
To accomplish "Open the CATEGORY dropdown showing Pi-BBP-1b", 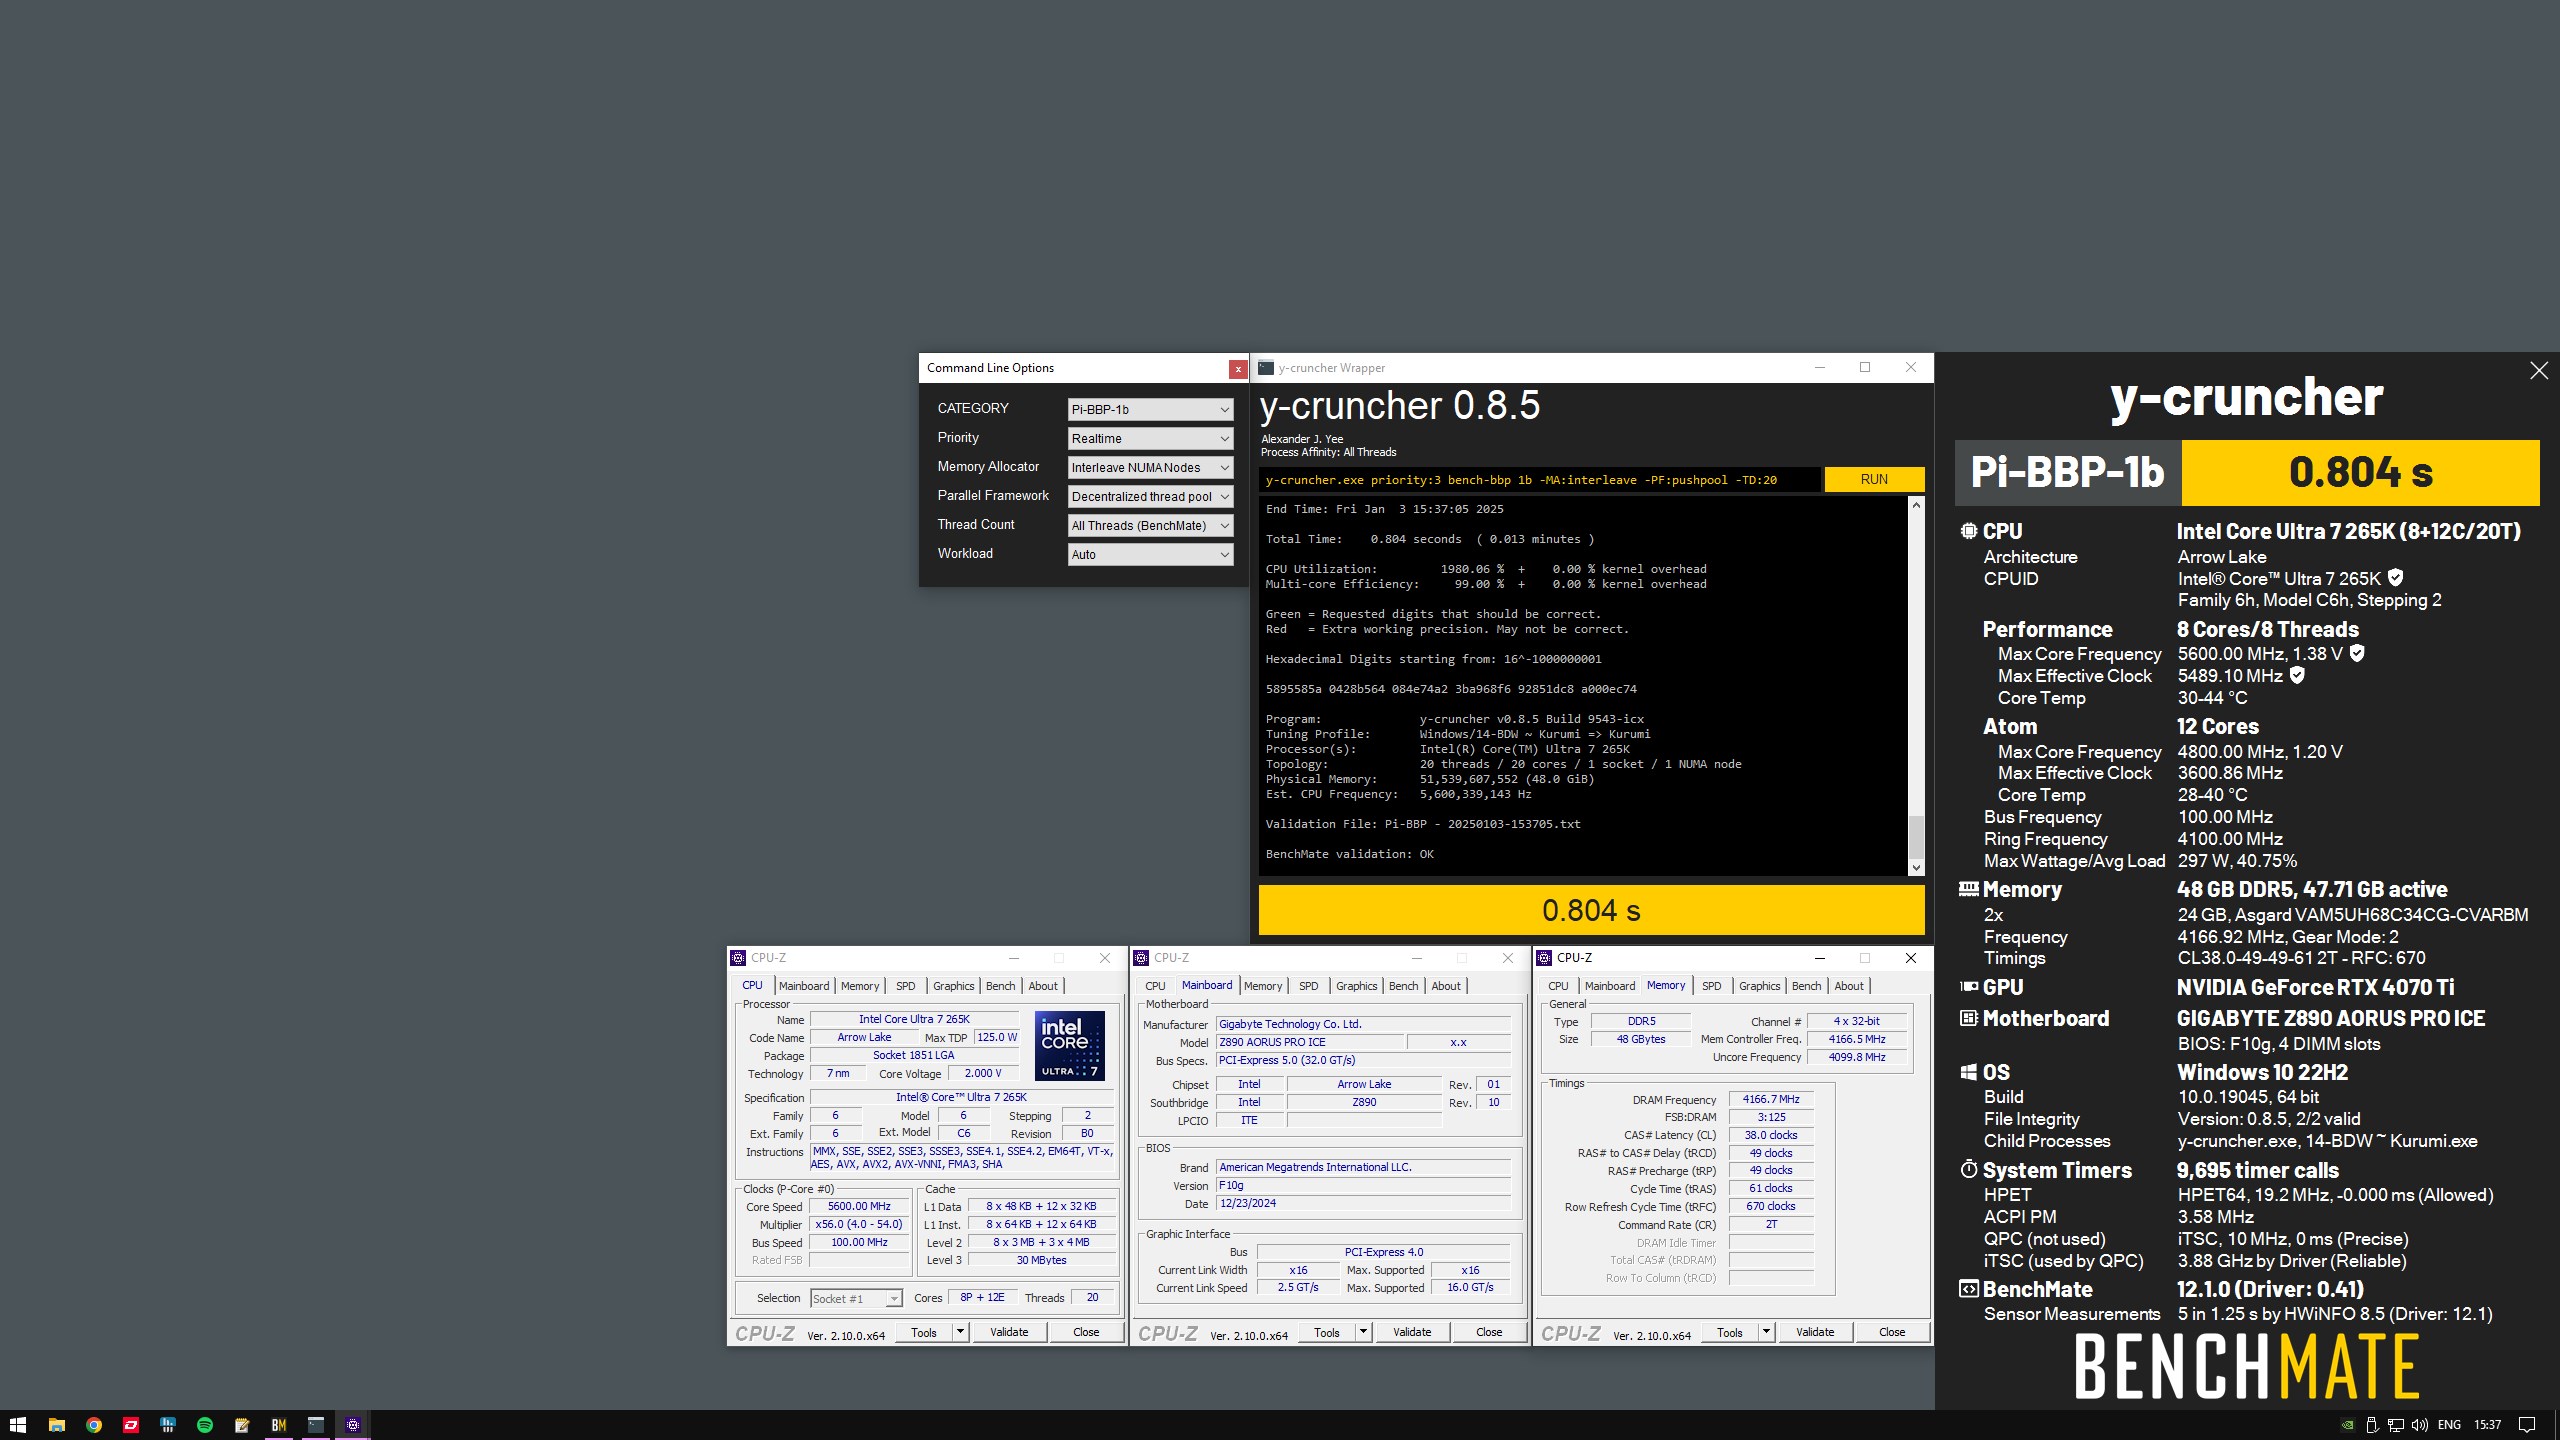I will (1150, 409).
